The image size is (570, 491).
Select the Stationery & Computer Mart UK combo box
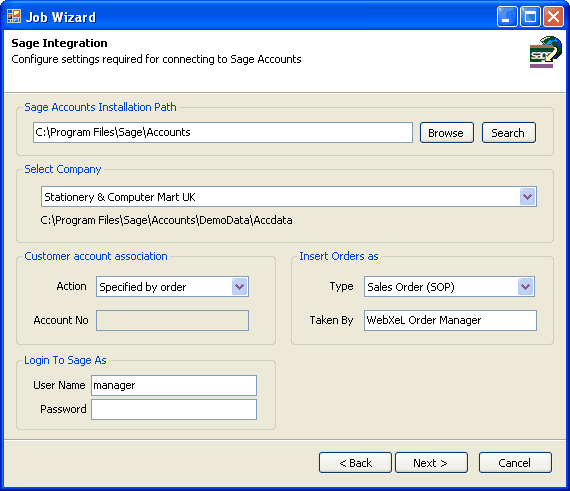point(289,197)
